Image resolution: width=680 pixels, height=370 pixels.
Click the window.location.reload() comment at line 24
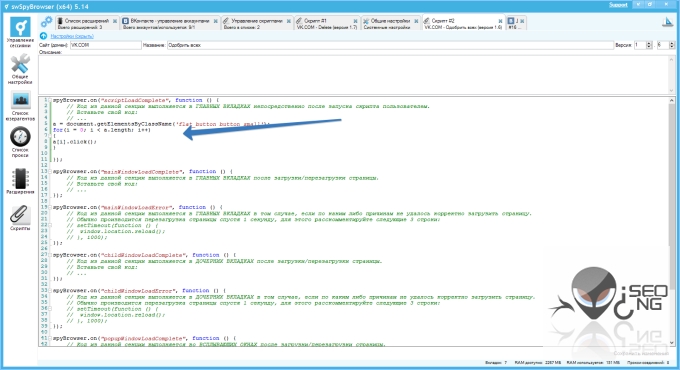pyautogui.click(x=116, y=231)
